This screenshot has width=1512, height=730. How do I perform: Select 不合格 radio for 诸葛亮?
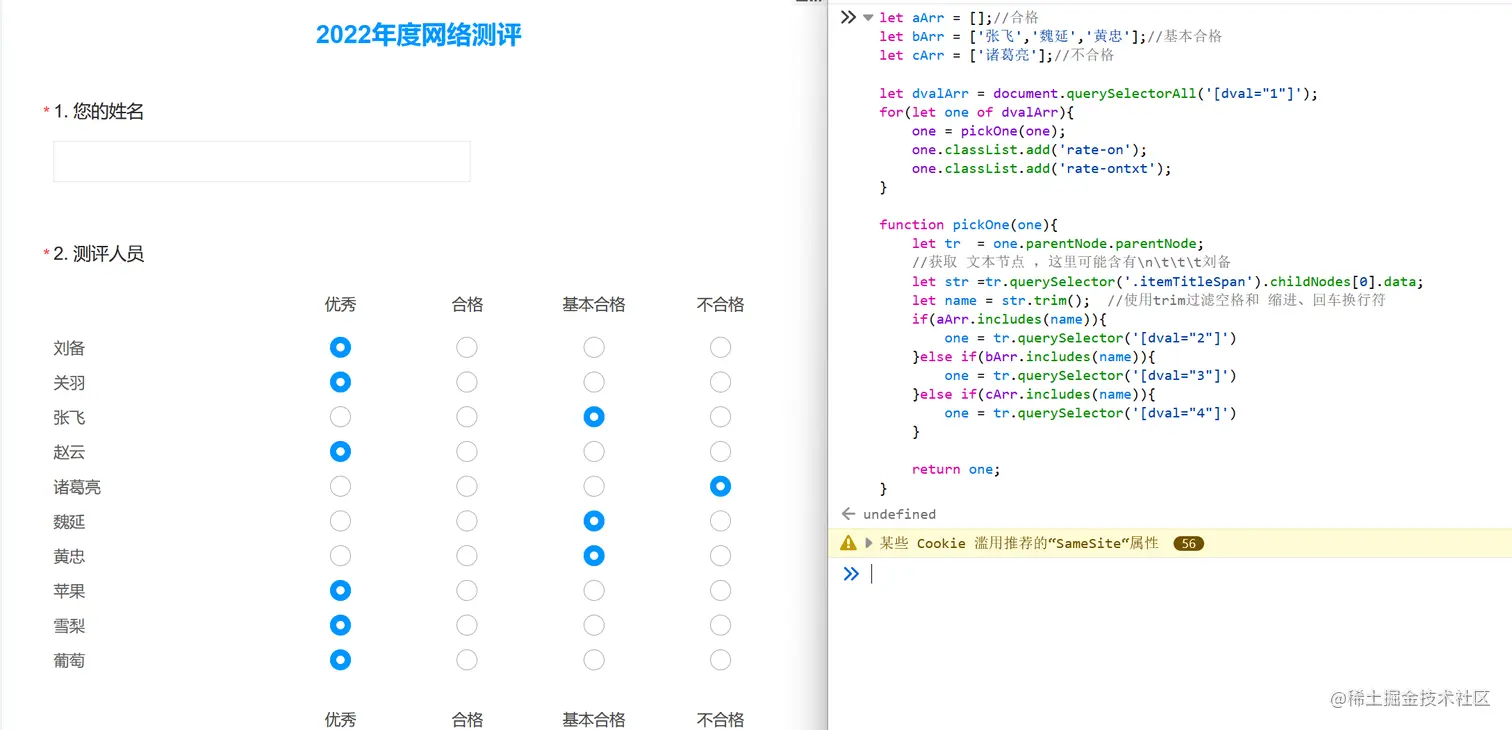point(720,487)
